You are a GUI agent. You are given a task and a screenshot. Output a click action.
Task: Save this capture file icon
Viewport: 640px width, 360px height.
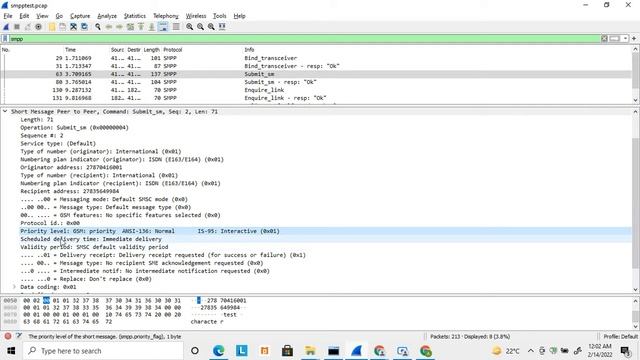pyautogui.click(x=62, y=27)
